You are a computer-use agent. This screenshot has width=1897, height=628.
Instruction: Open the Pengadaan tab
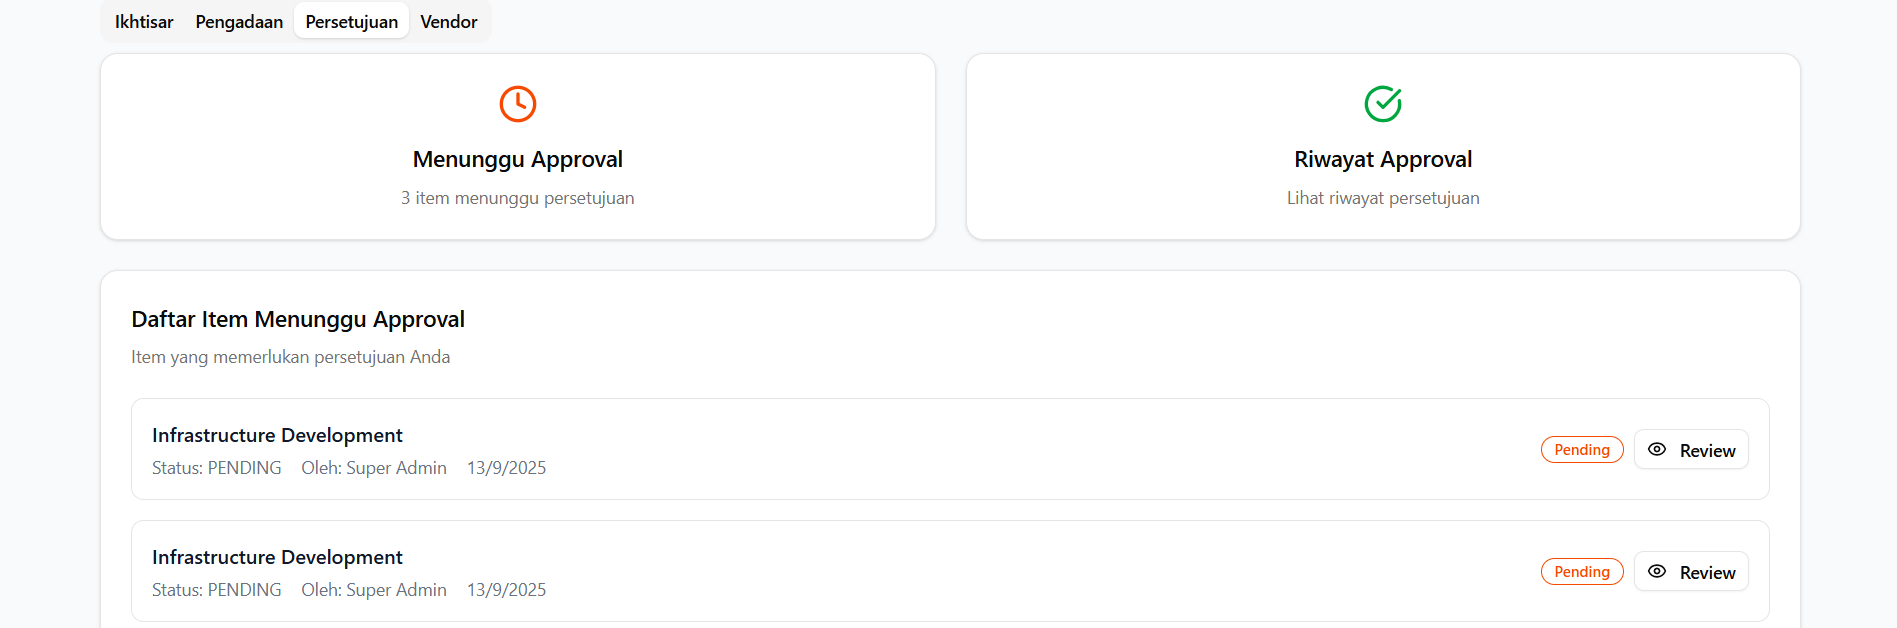point(239,22)
